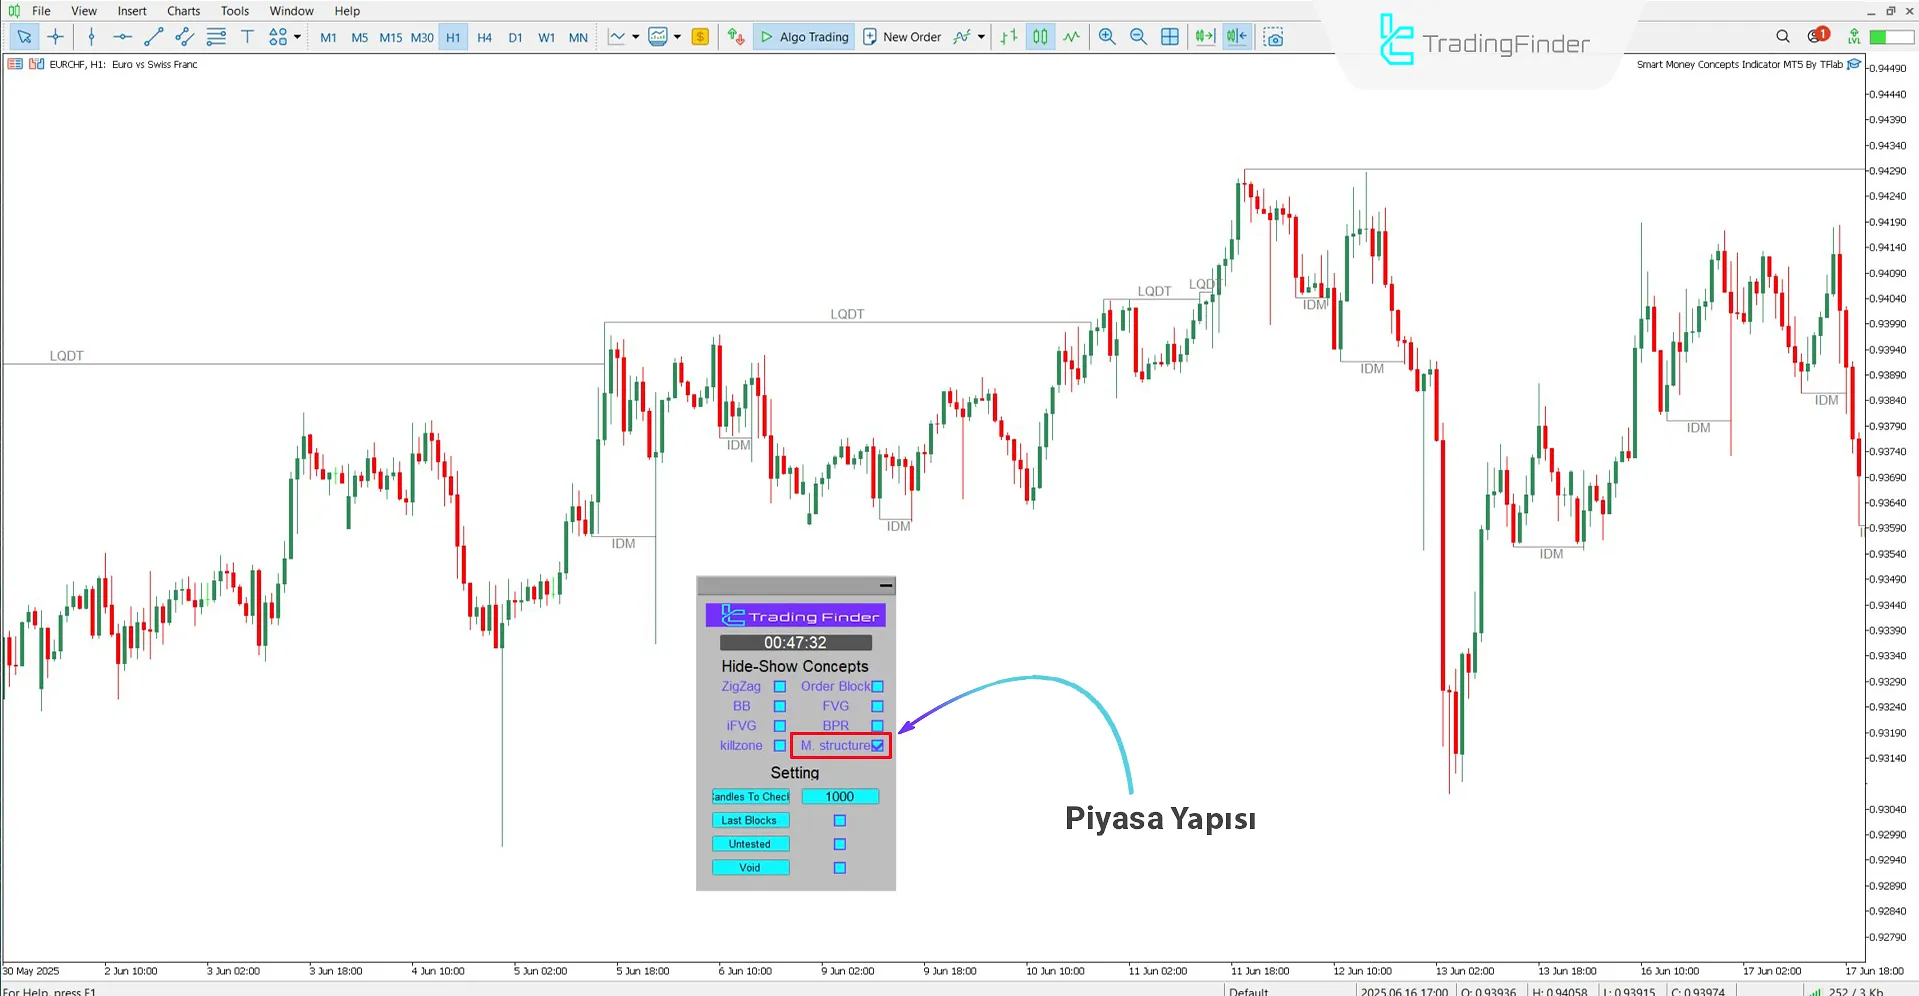Click the Last Blocks button

tap(750, 821)
